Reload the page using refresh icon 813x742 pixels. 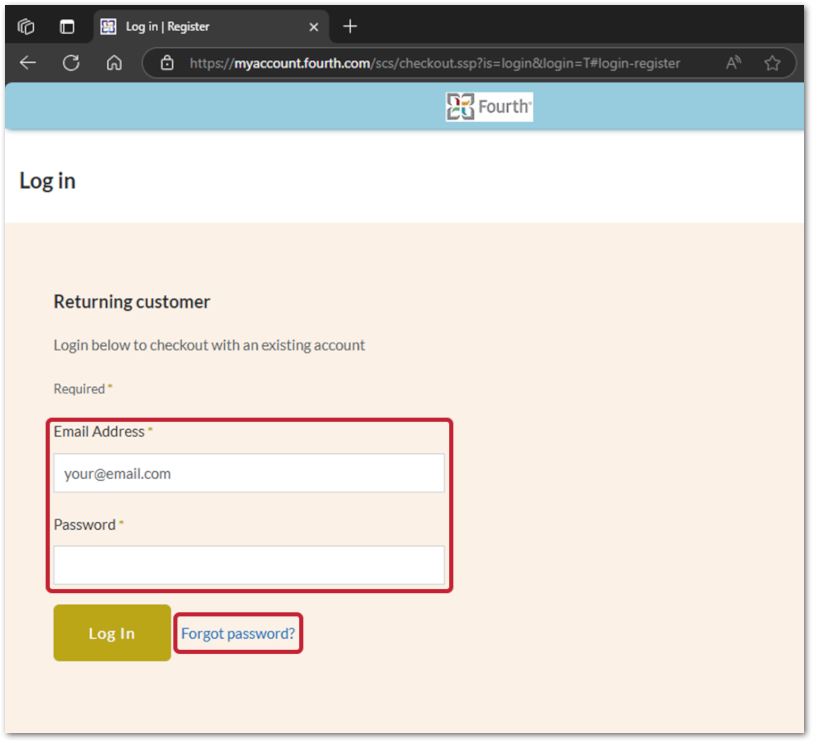[70, 62]
